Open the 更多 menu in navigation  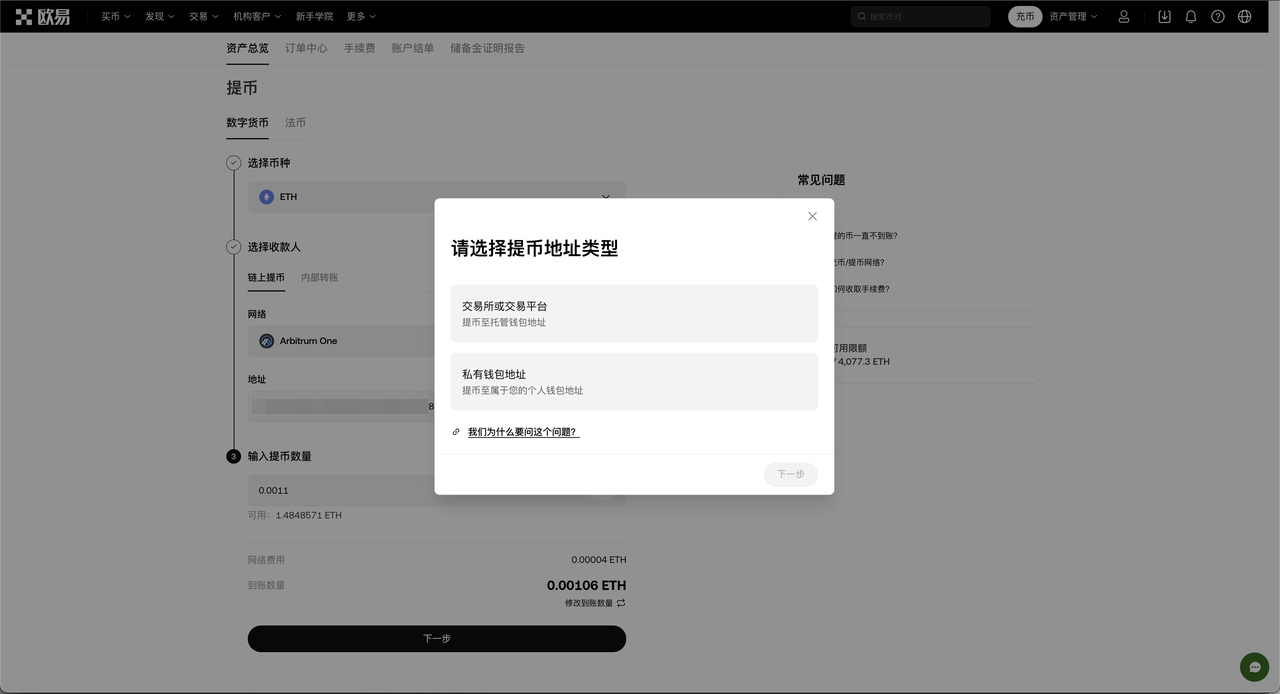pyautogui.click(x=359, y=15)
